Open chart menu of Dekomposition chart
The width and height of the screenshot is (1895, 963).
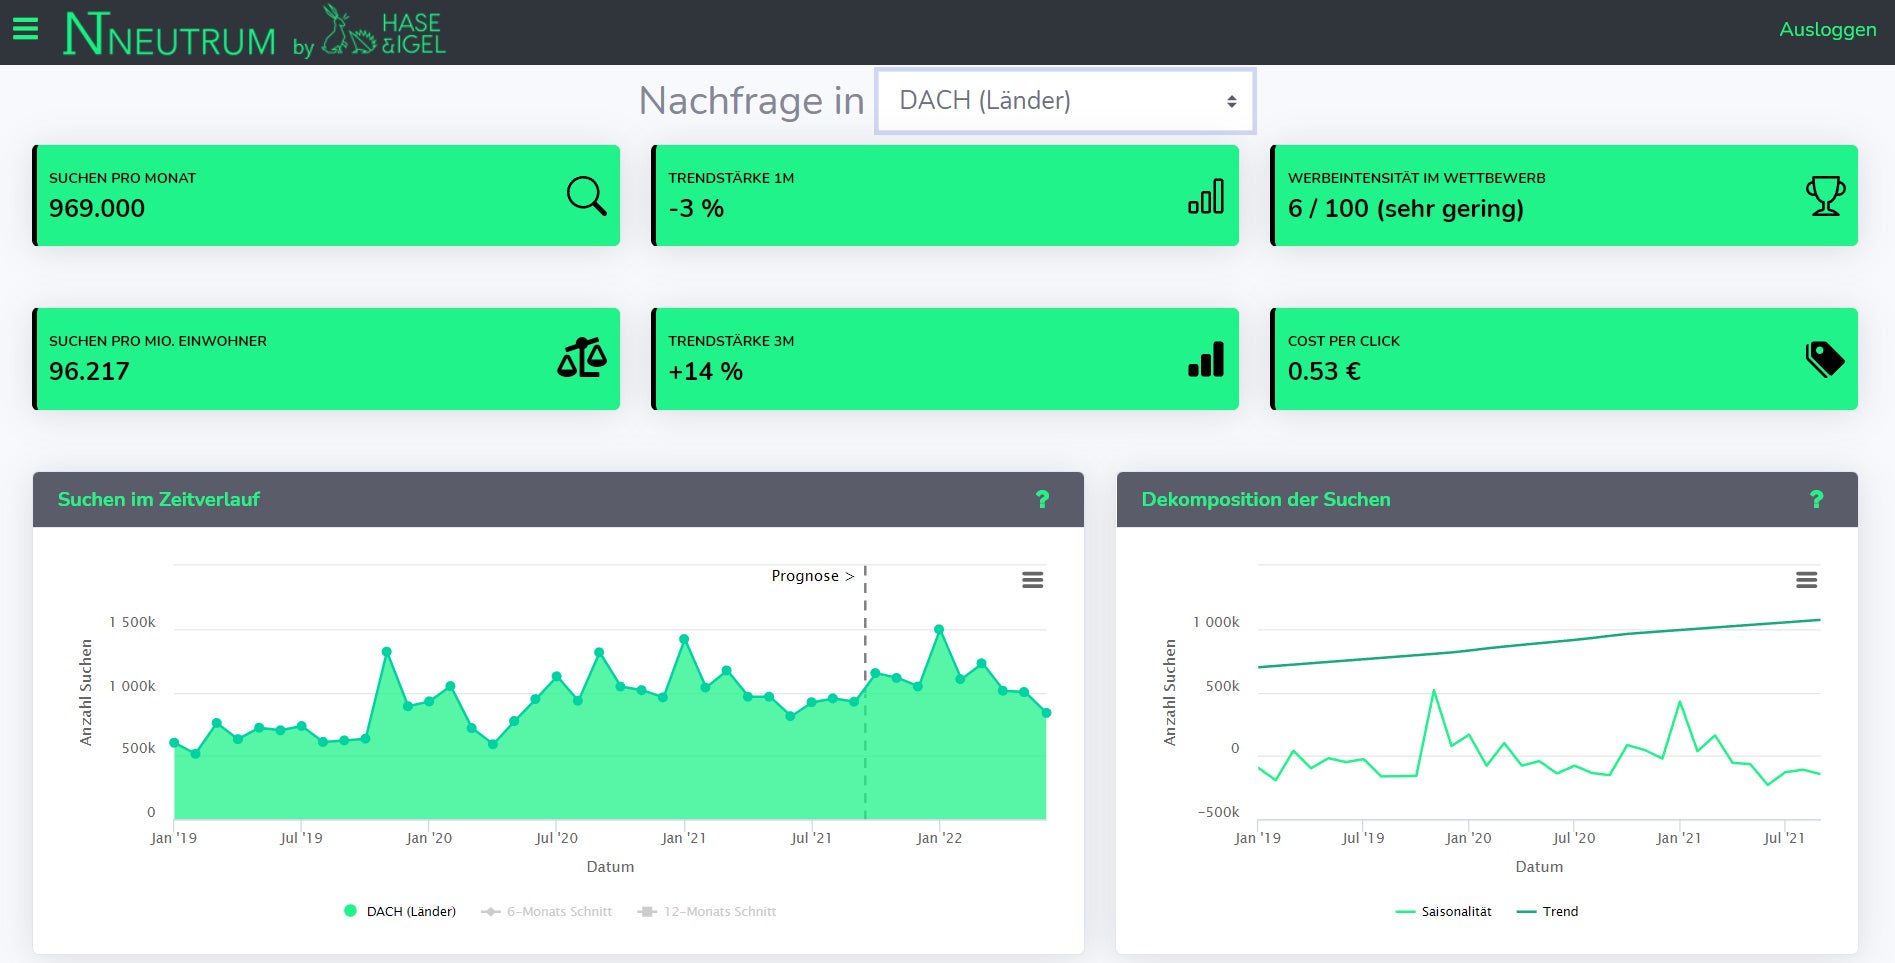[1806, 580]
